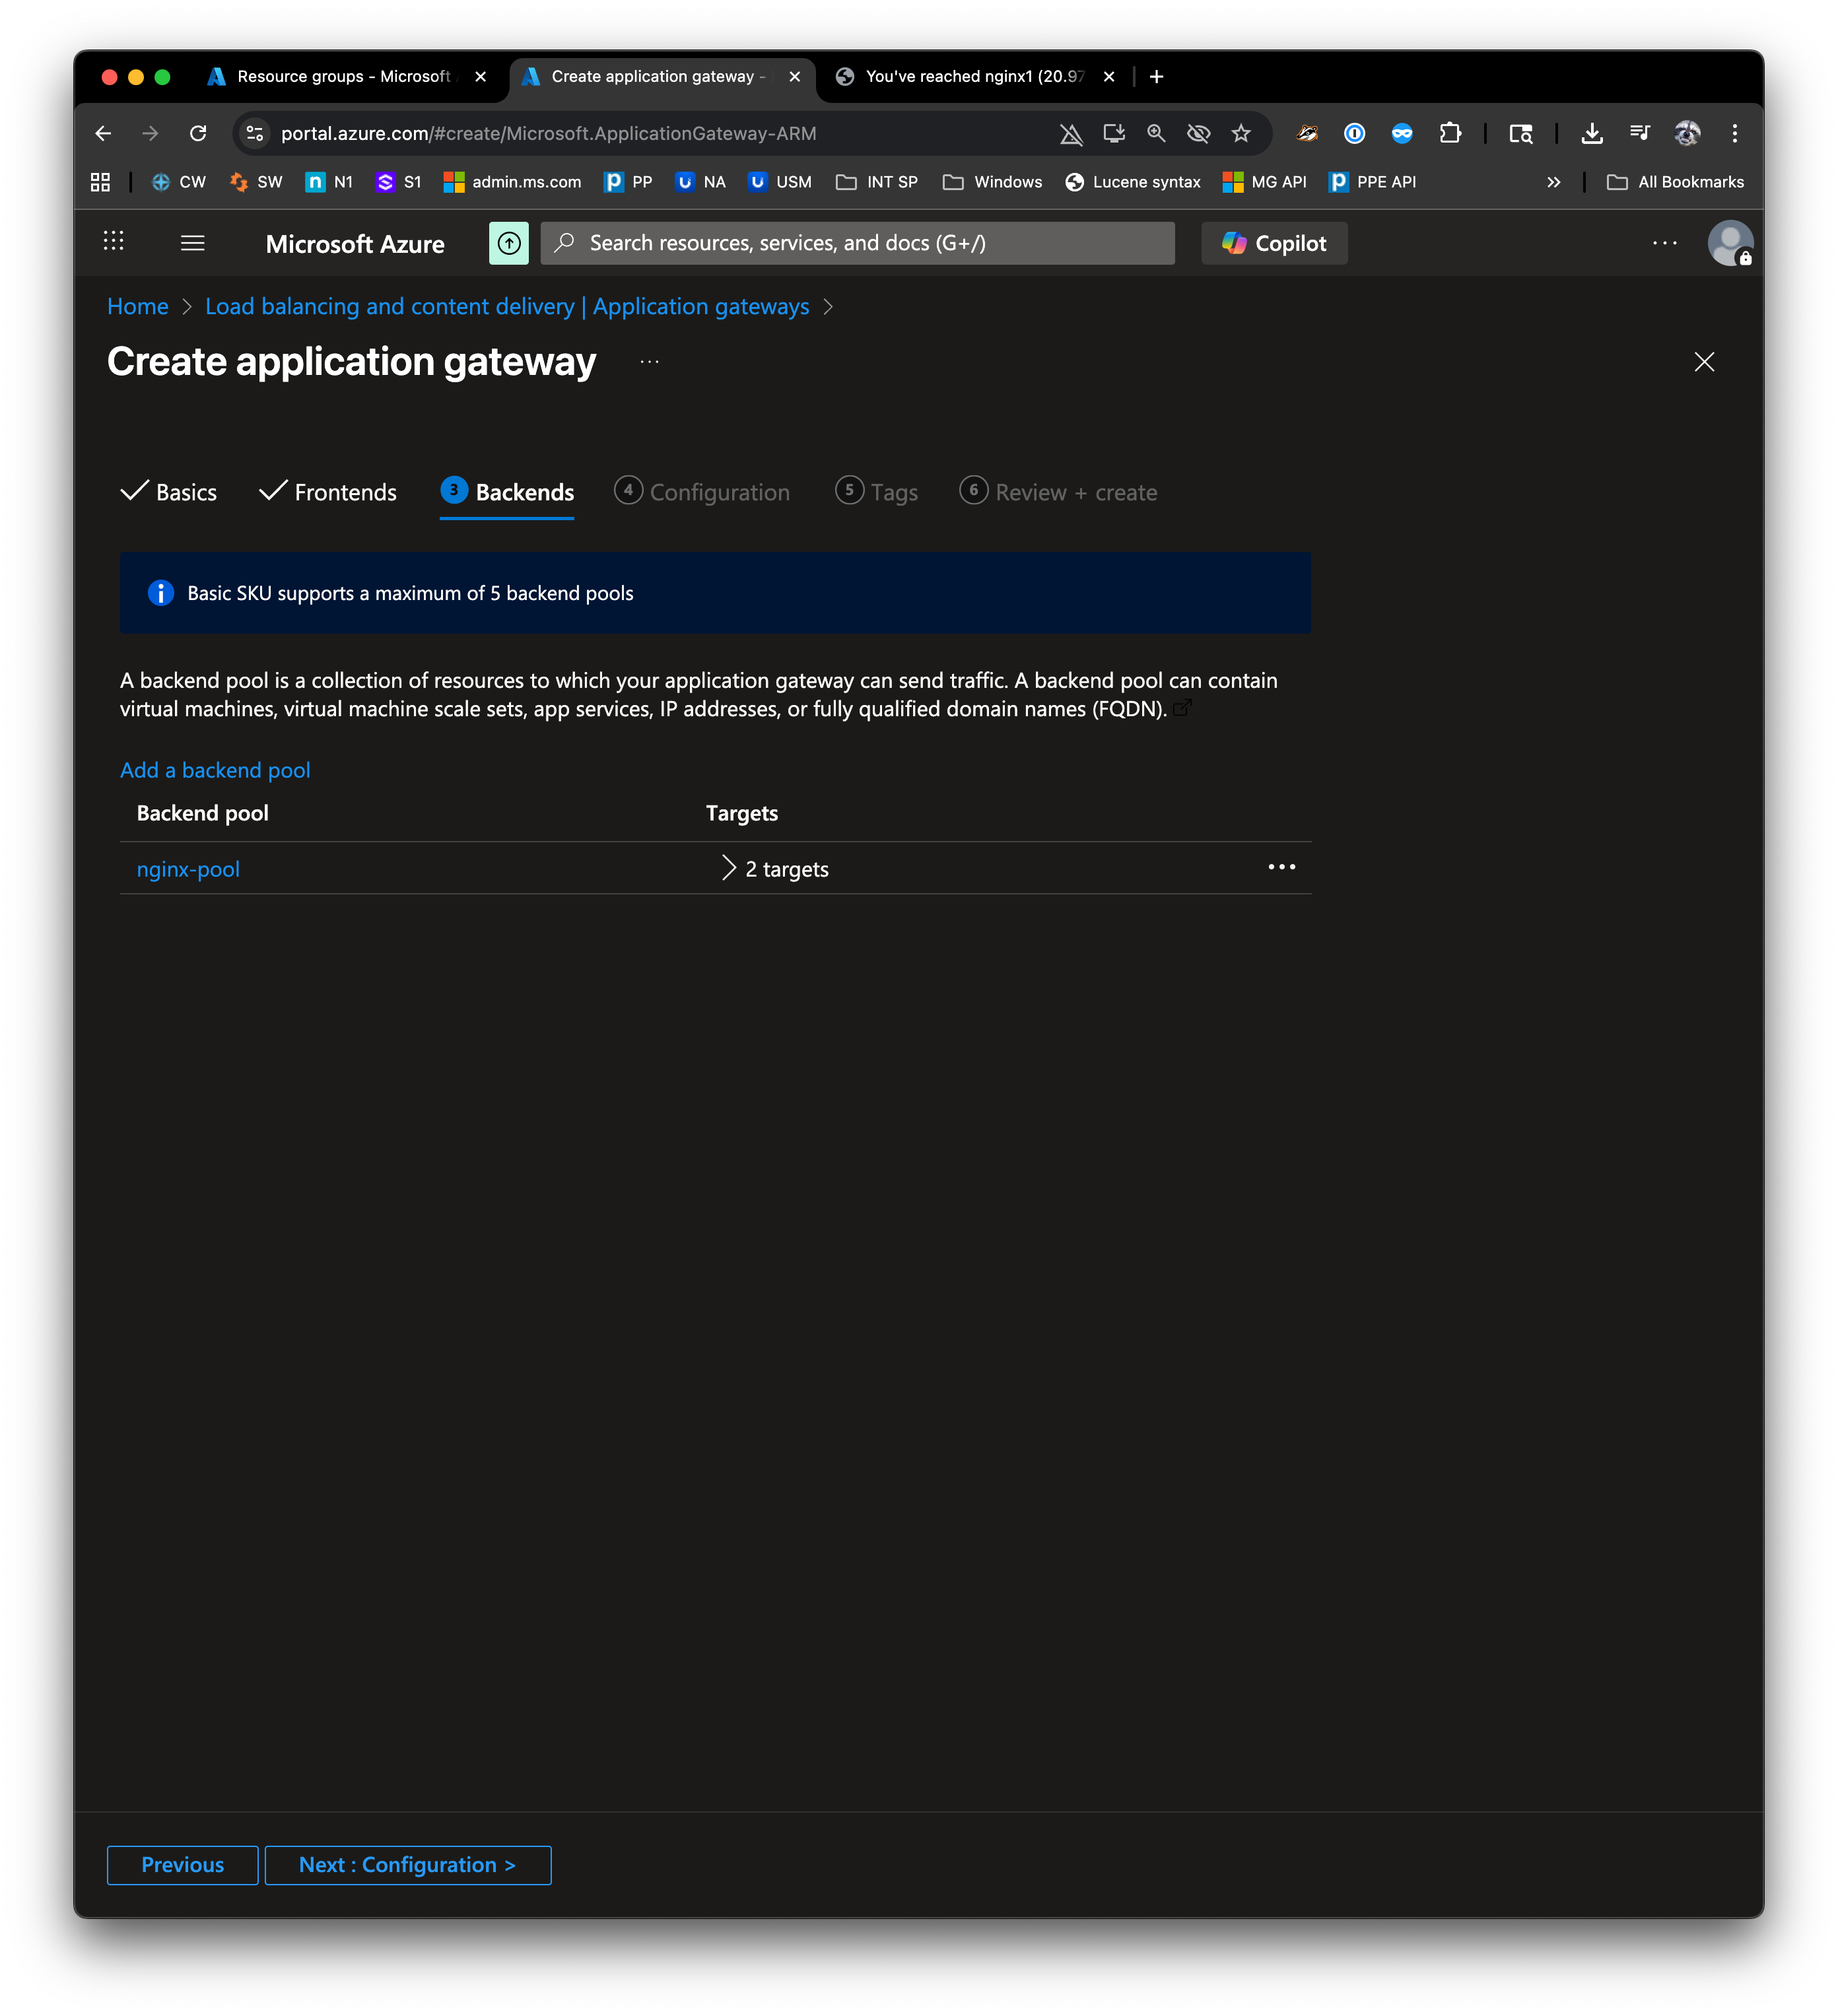
Task: Focus the Azure resource search box
Action: [x=857, y=243]
